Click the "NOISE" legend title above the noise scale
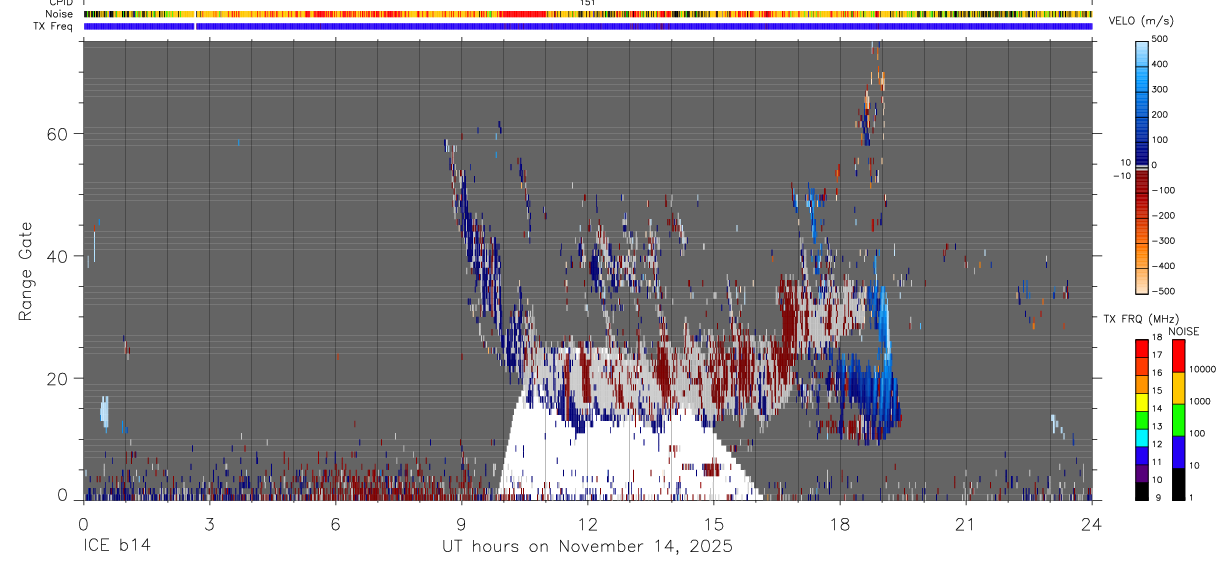Screen dimensions: 1228x567 click(x=1184, y=331)
